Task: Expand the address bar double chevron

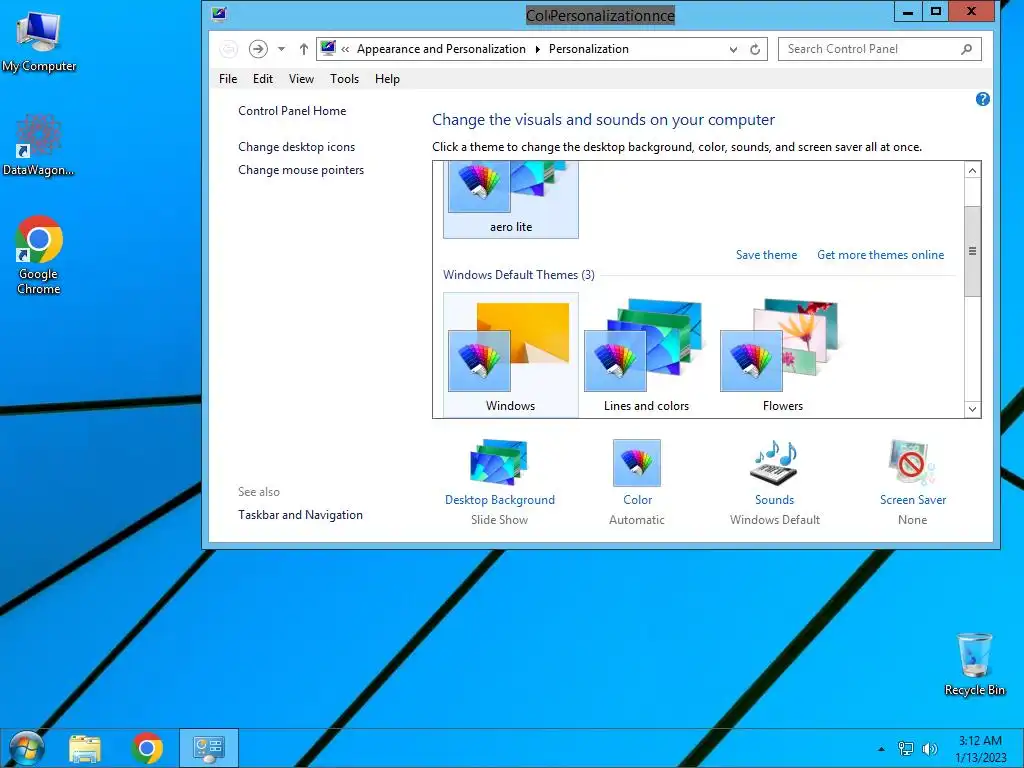Action: coord(345,49)
